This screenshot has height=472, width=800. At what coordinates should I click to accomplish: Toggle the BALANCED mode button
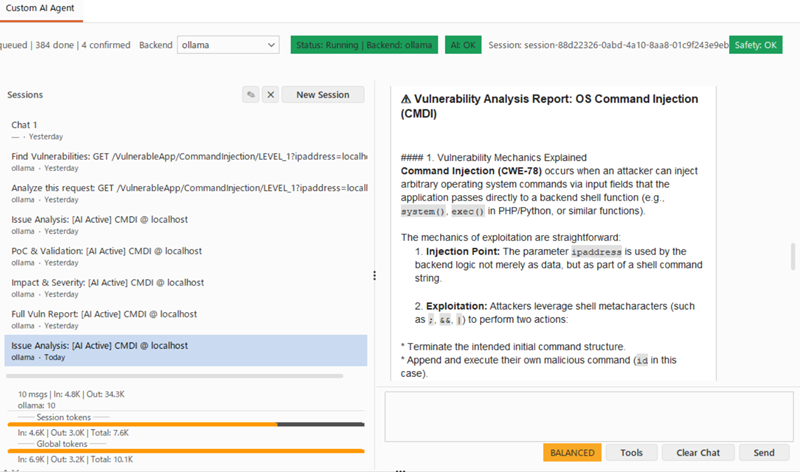click(572, 453)
